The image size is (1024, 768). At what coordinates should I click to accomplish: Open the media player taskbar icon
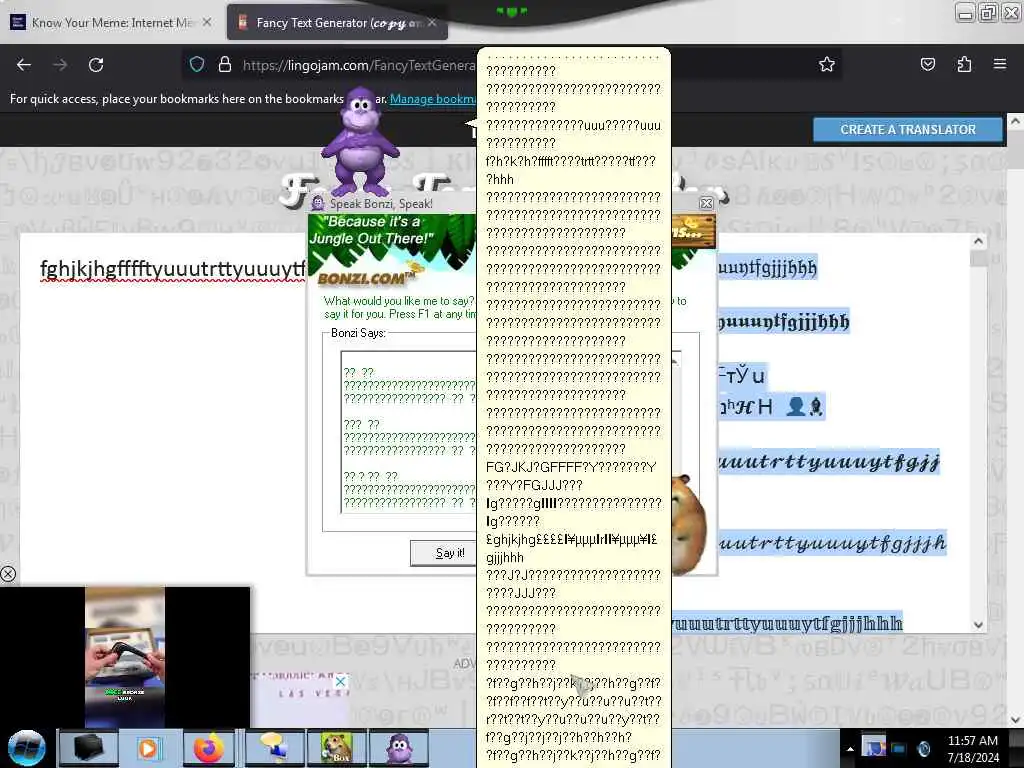(149, 748)
